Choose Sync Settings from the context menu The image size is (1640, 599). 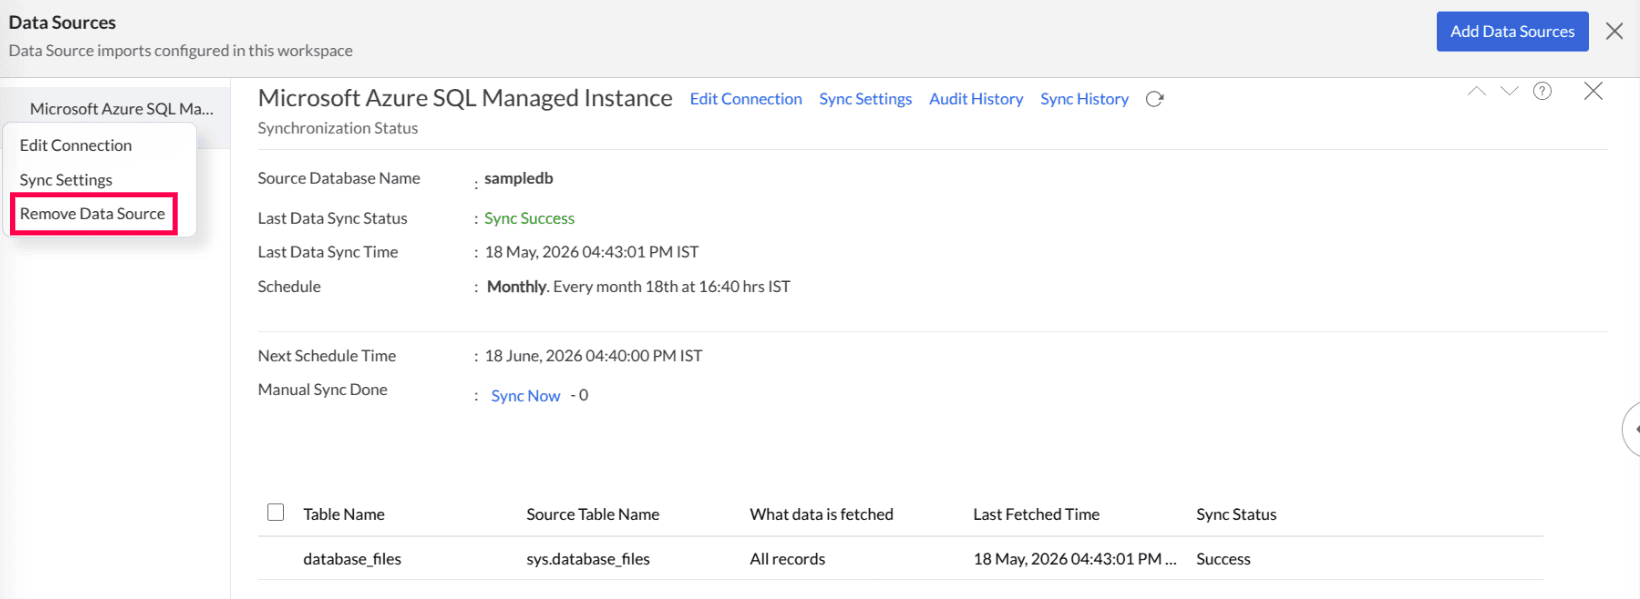coord(66,180)
